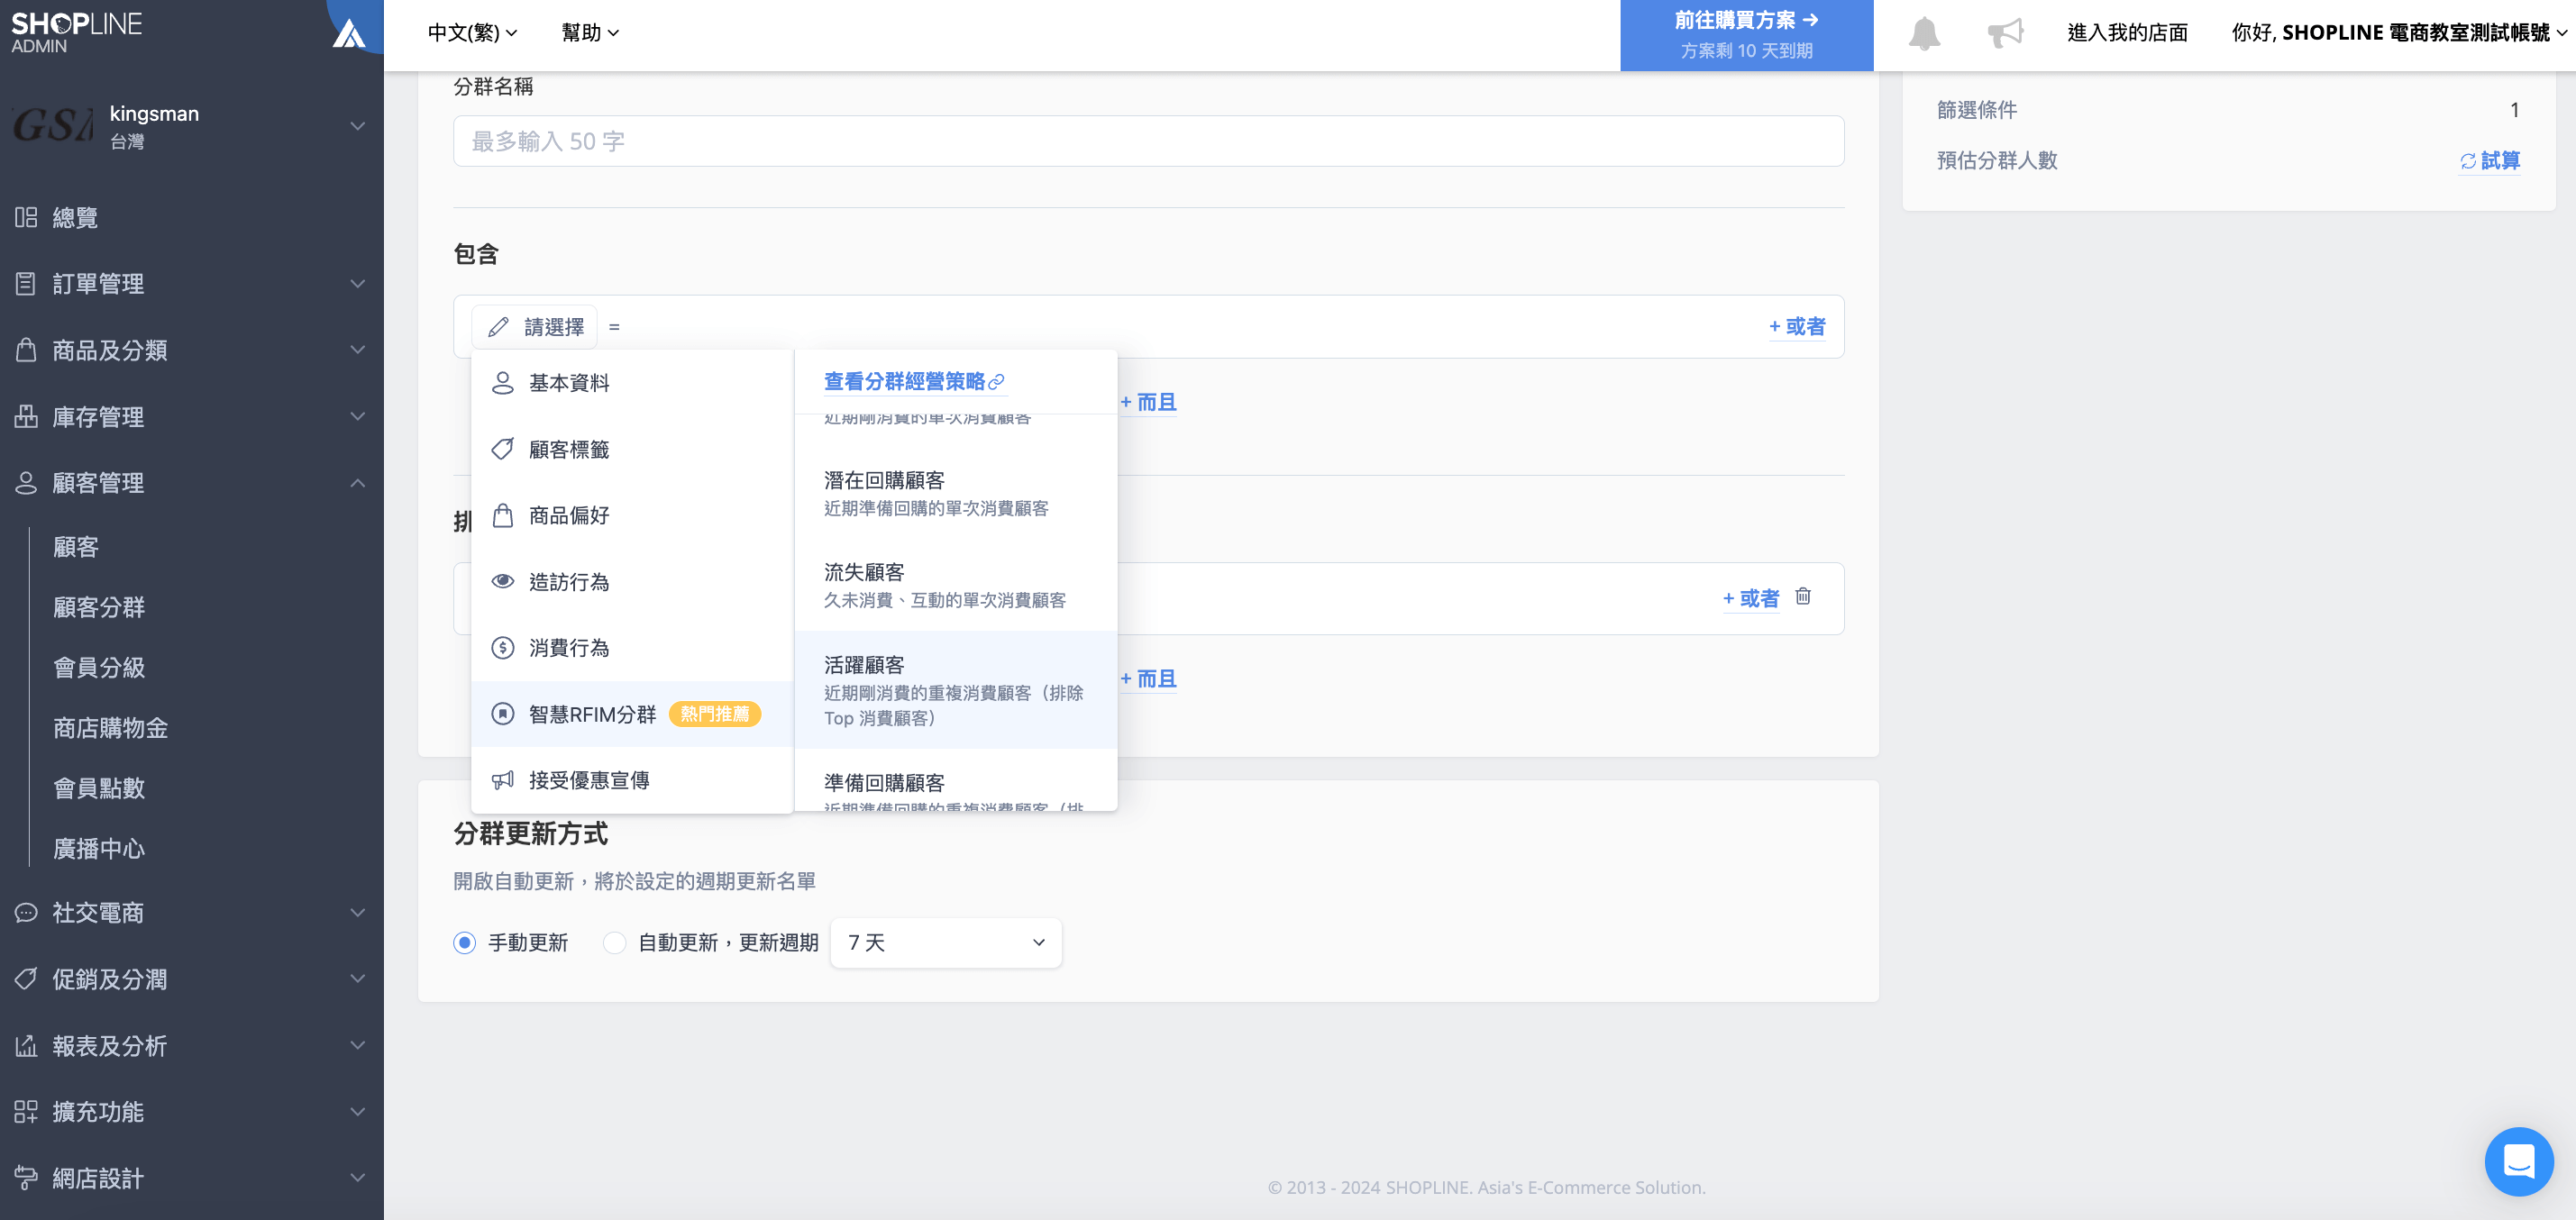The width and height of the screenshot is (2576, 1220).
Task: Choose 顧客標籤 in the condition menu
Action: coord(632,449)
